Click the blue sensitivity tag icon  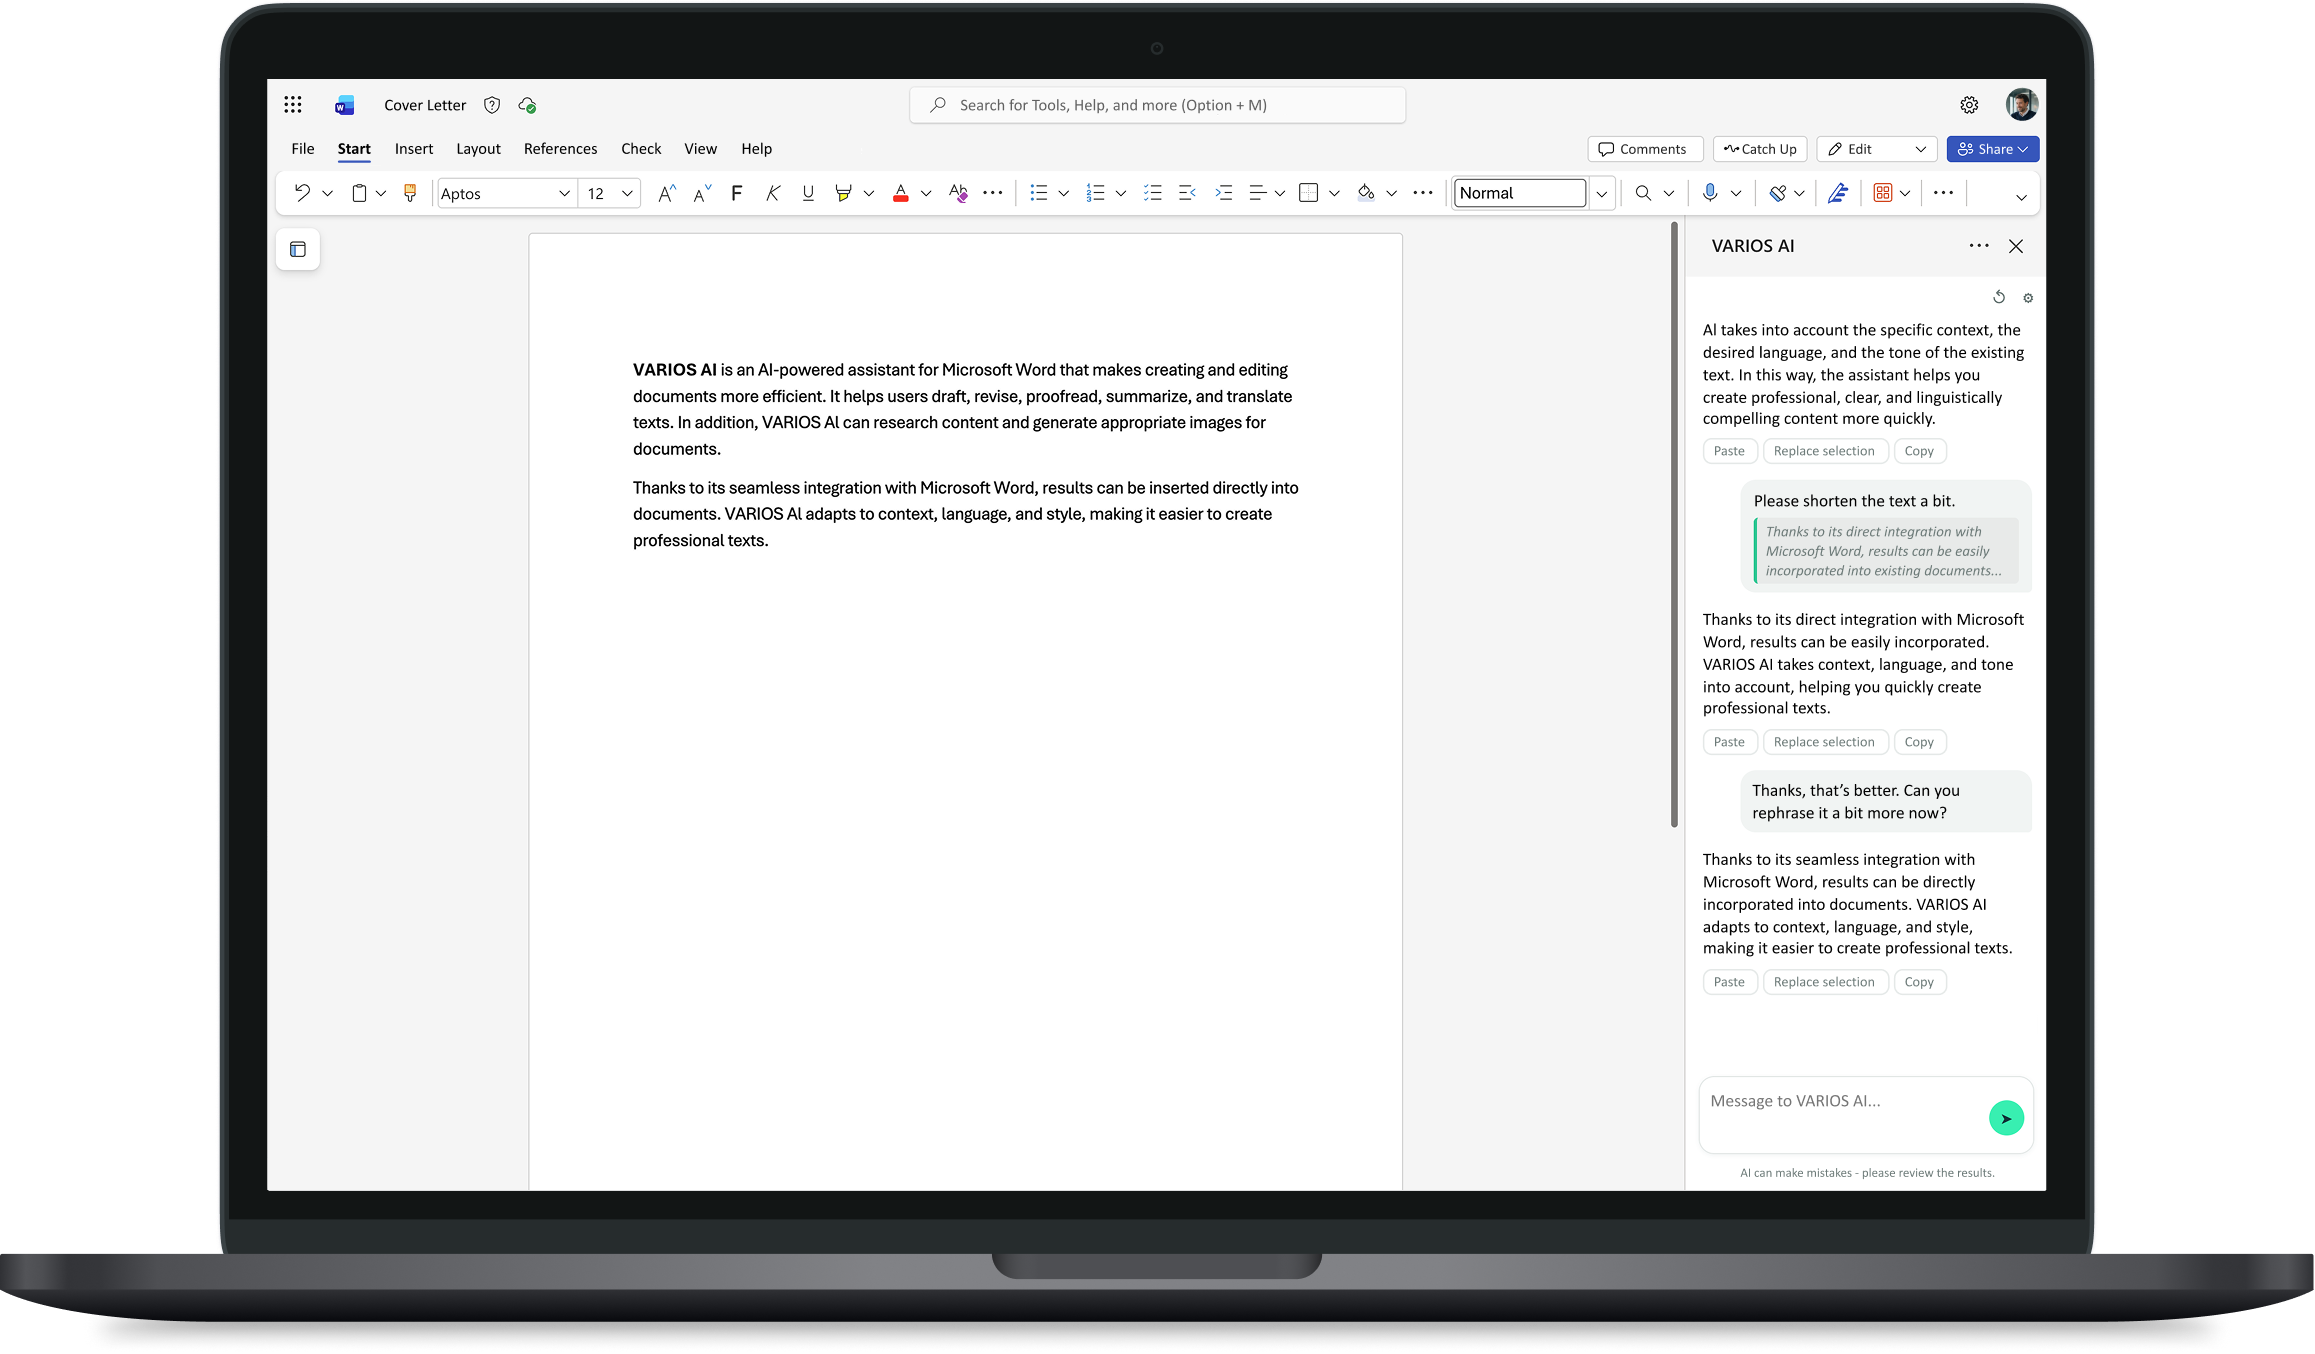pyautogui.click(x=1777, y=193)
